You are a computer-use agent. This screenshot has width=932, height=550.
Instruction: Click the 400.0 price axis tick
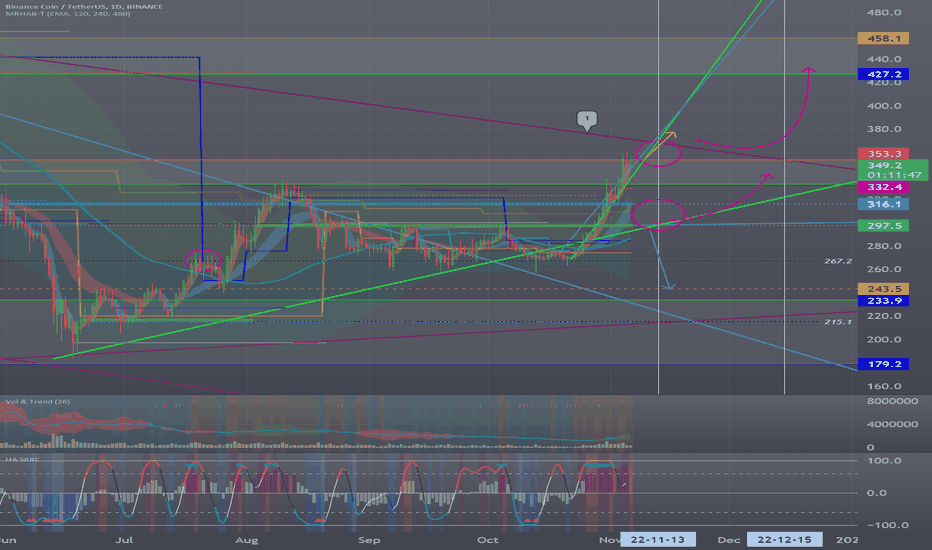(x=884, y=106)
